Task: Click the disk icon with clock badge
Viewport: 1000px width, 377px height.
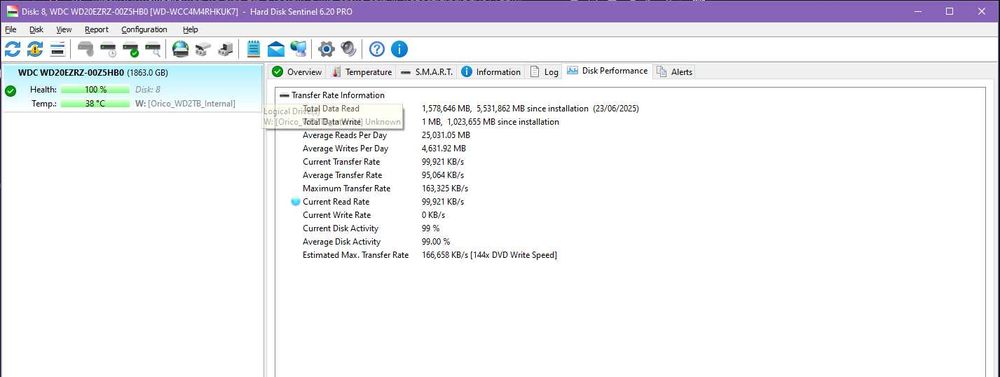Action: (108, 49)
